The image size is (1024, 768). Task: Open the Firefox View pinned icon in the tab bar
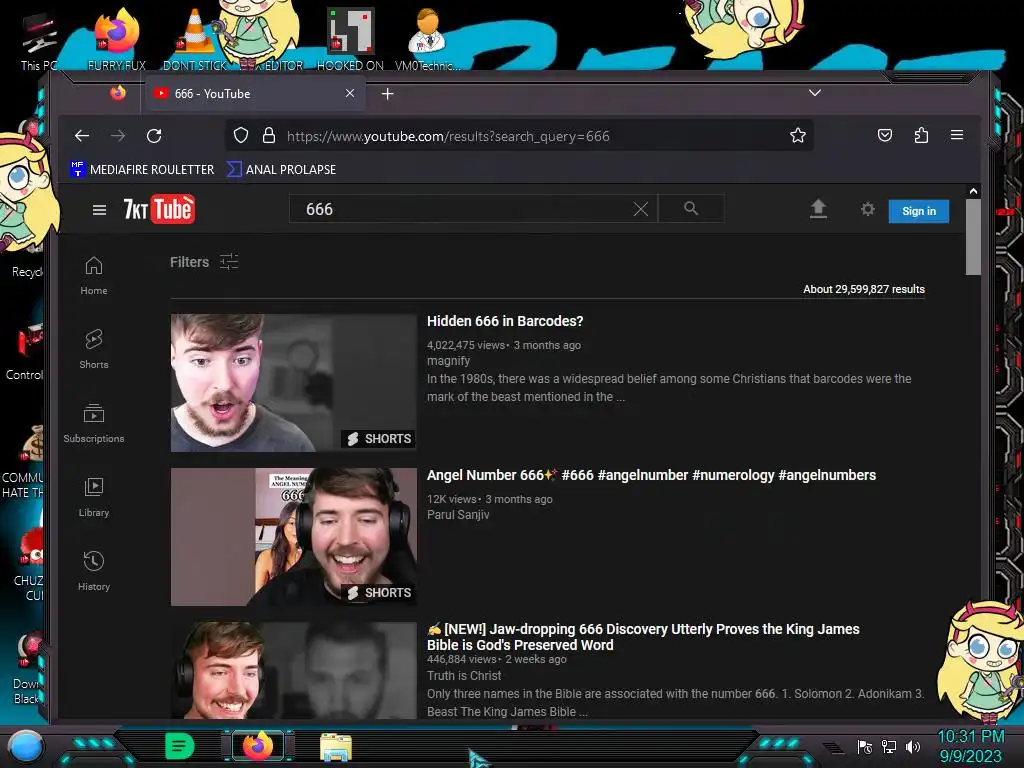(x=118, y=93)
